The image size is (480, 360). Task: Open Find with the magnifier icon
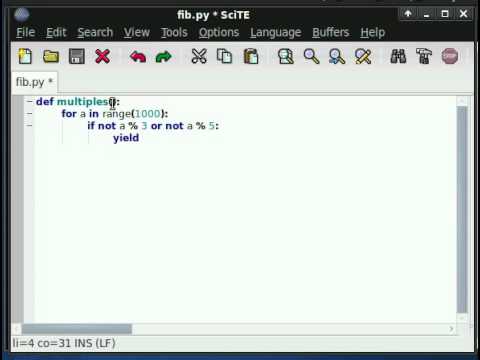(x=311, y=56)
